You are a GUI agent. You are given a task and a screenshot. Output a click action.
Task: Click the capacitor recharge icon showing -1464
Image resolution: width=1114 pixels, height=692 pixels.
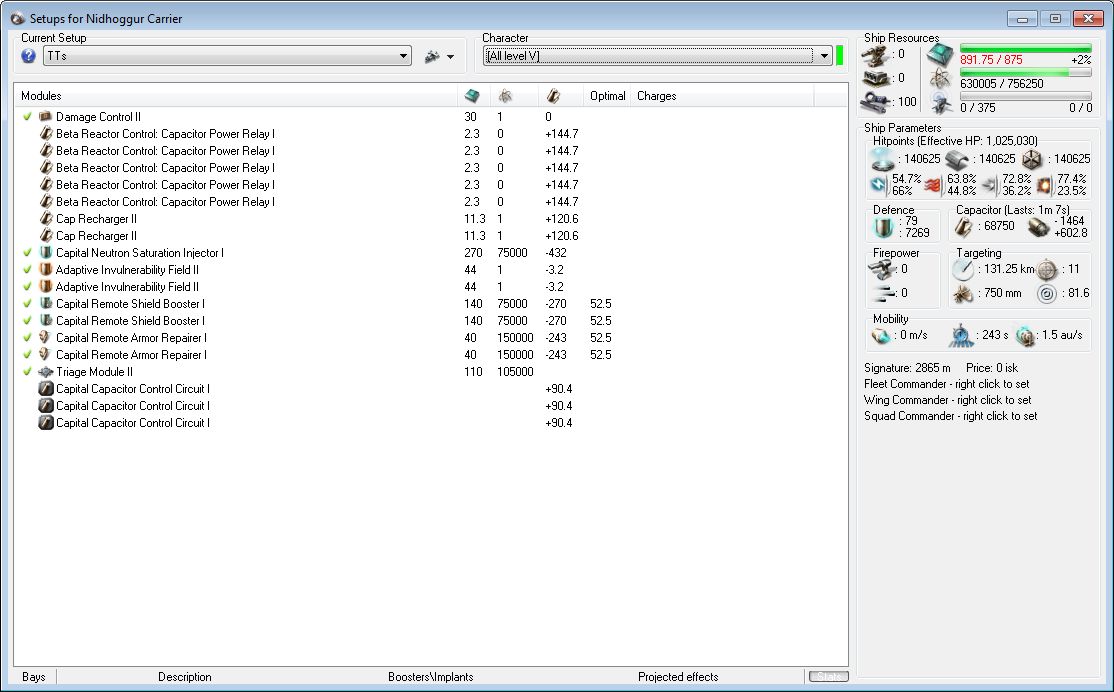coord(1039,227)
